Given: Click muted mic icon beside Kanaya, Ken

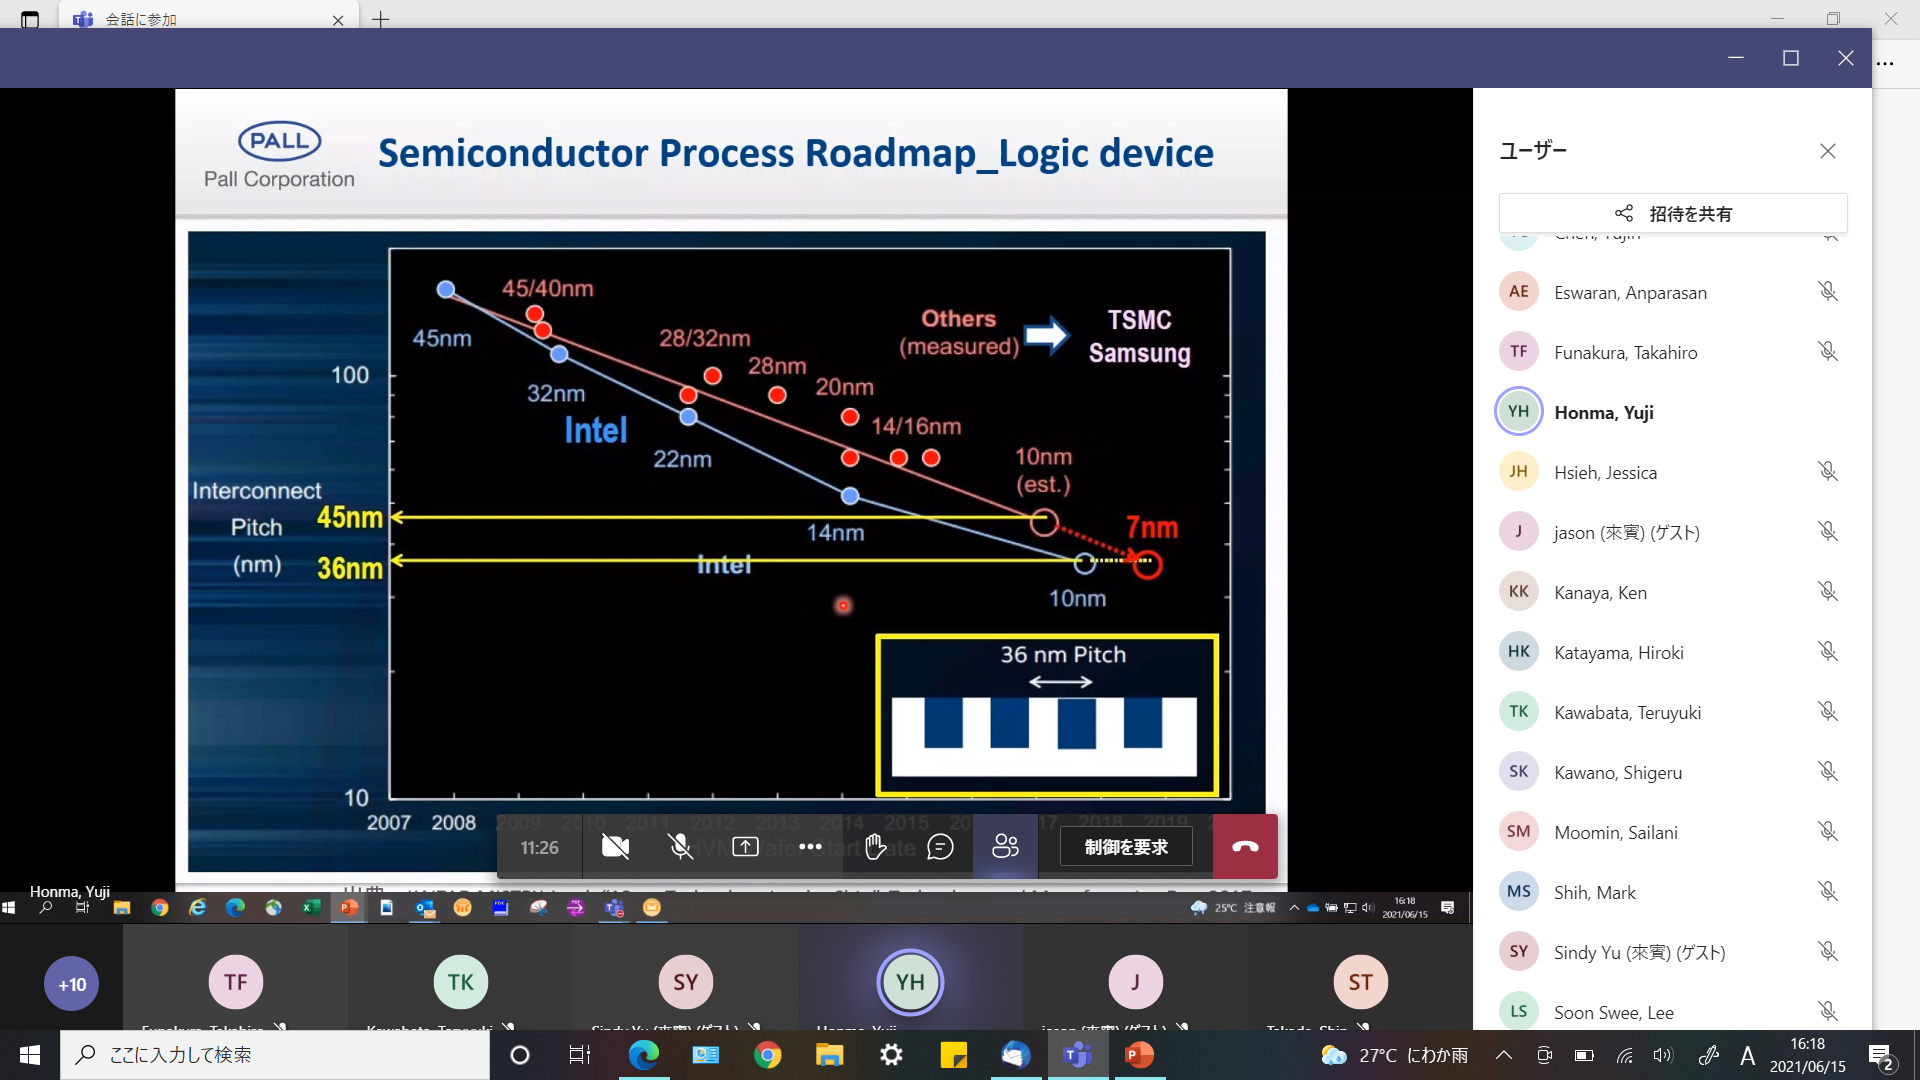Looking at the screenshot, I should coord(1828,591).
